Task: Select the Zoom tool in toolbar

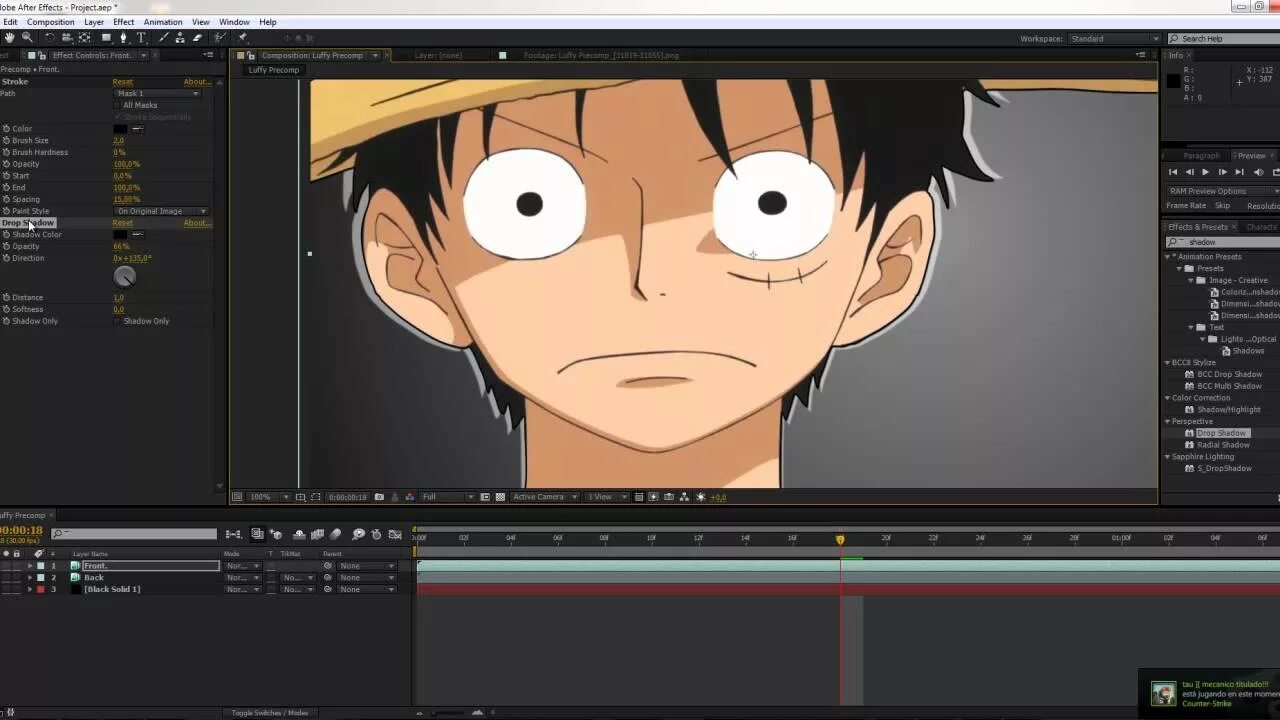Action: (27, 38)
